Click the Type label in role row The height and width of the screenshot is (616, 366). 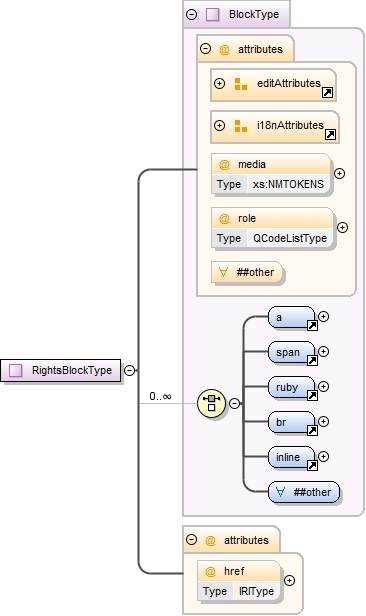[229, 238]
